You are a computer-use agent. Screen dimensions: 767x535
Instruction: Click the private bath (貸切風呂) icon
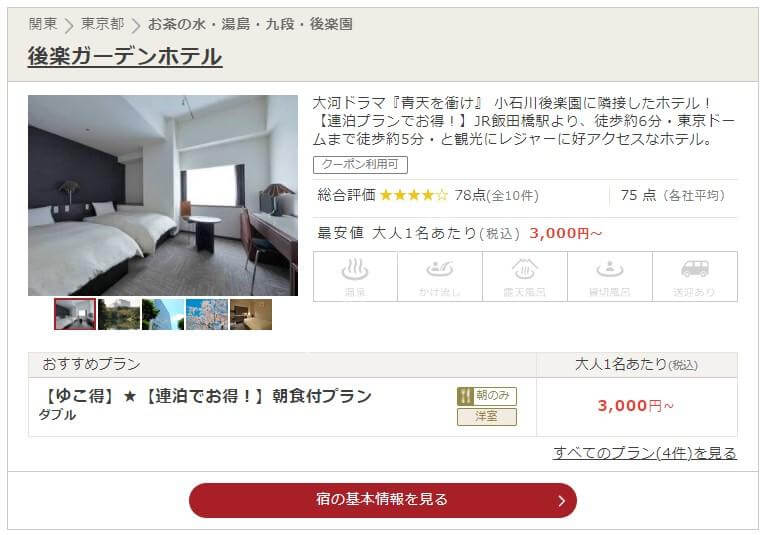[x=609, y=276]
